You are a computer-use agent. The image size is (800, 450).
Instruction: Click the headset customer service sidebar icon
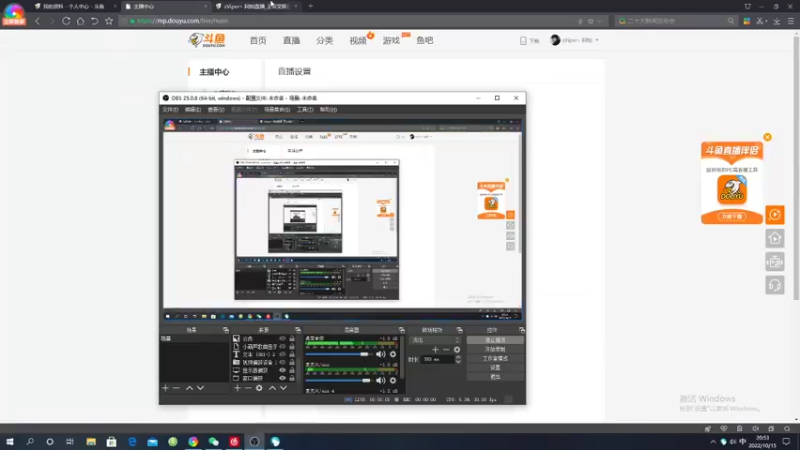pyautogui.click(x=775, y=285)
